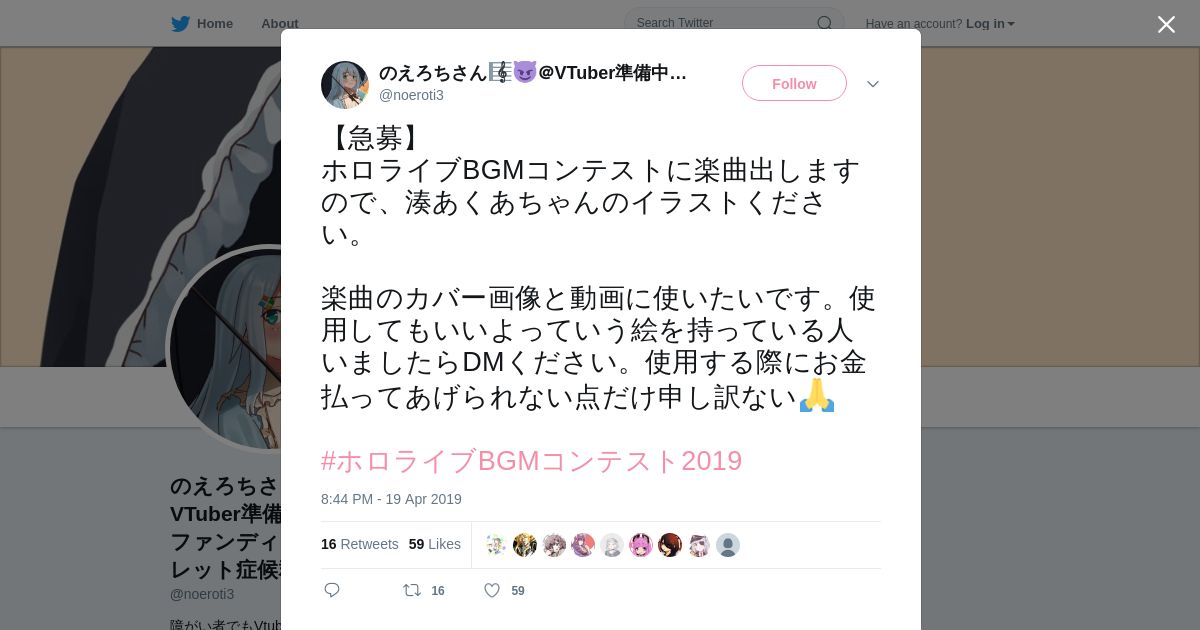
Task: Click the search magnifier icon
Action: pos(824,23)
